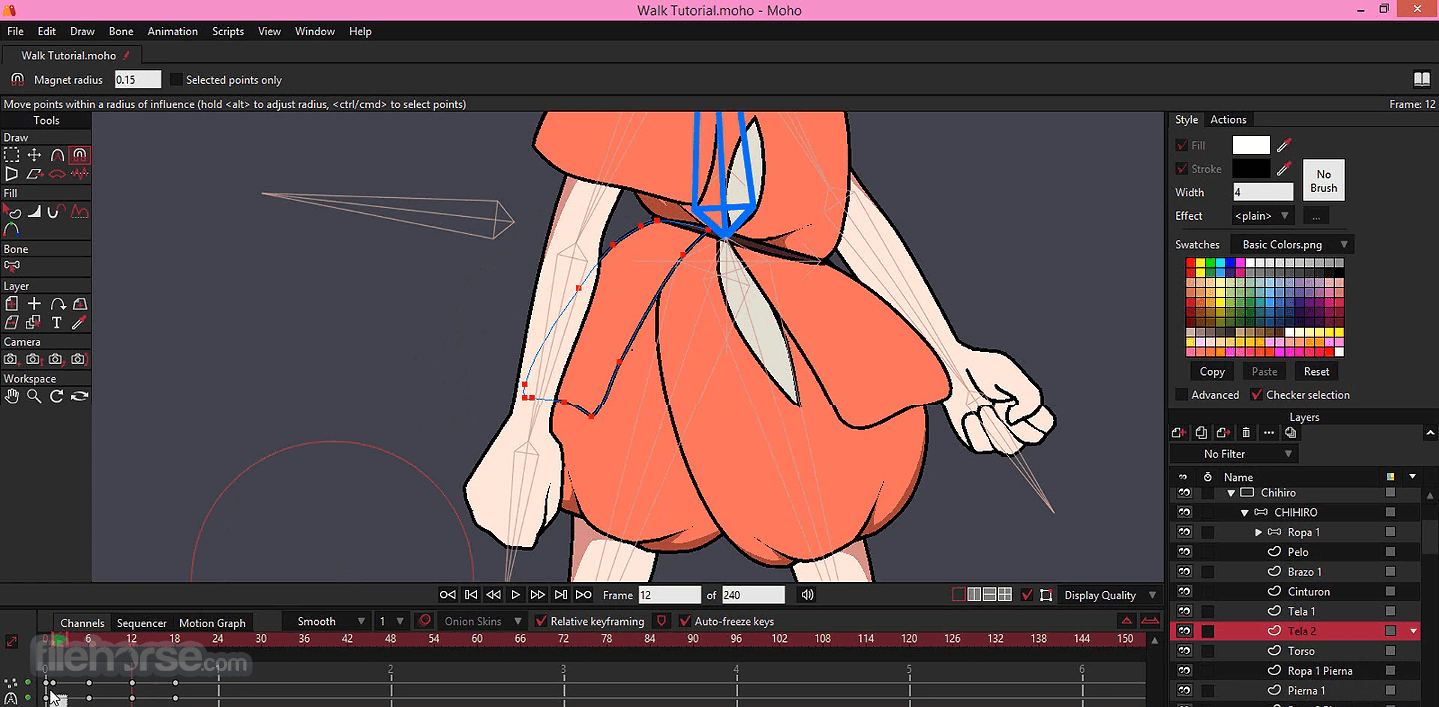
Task: Click the black Stroke color swatch
Action: [1251, 169]
